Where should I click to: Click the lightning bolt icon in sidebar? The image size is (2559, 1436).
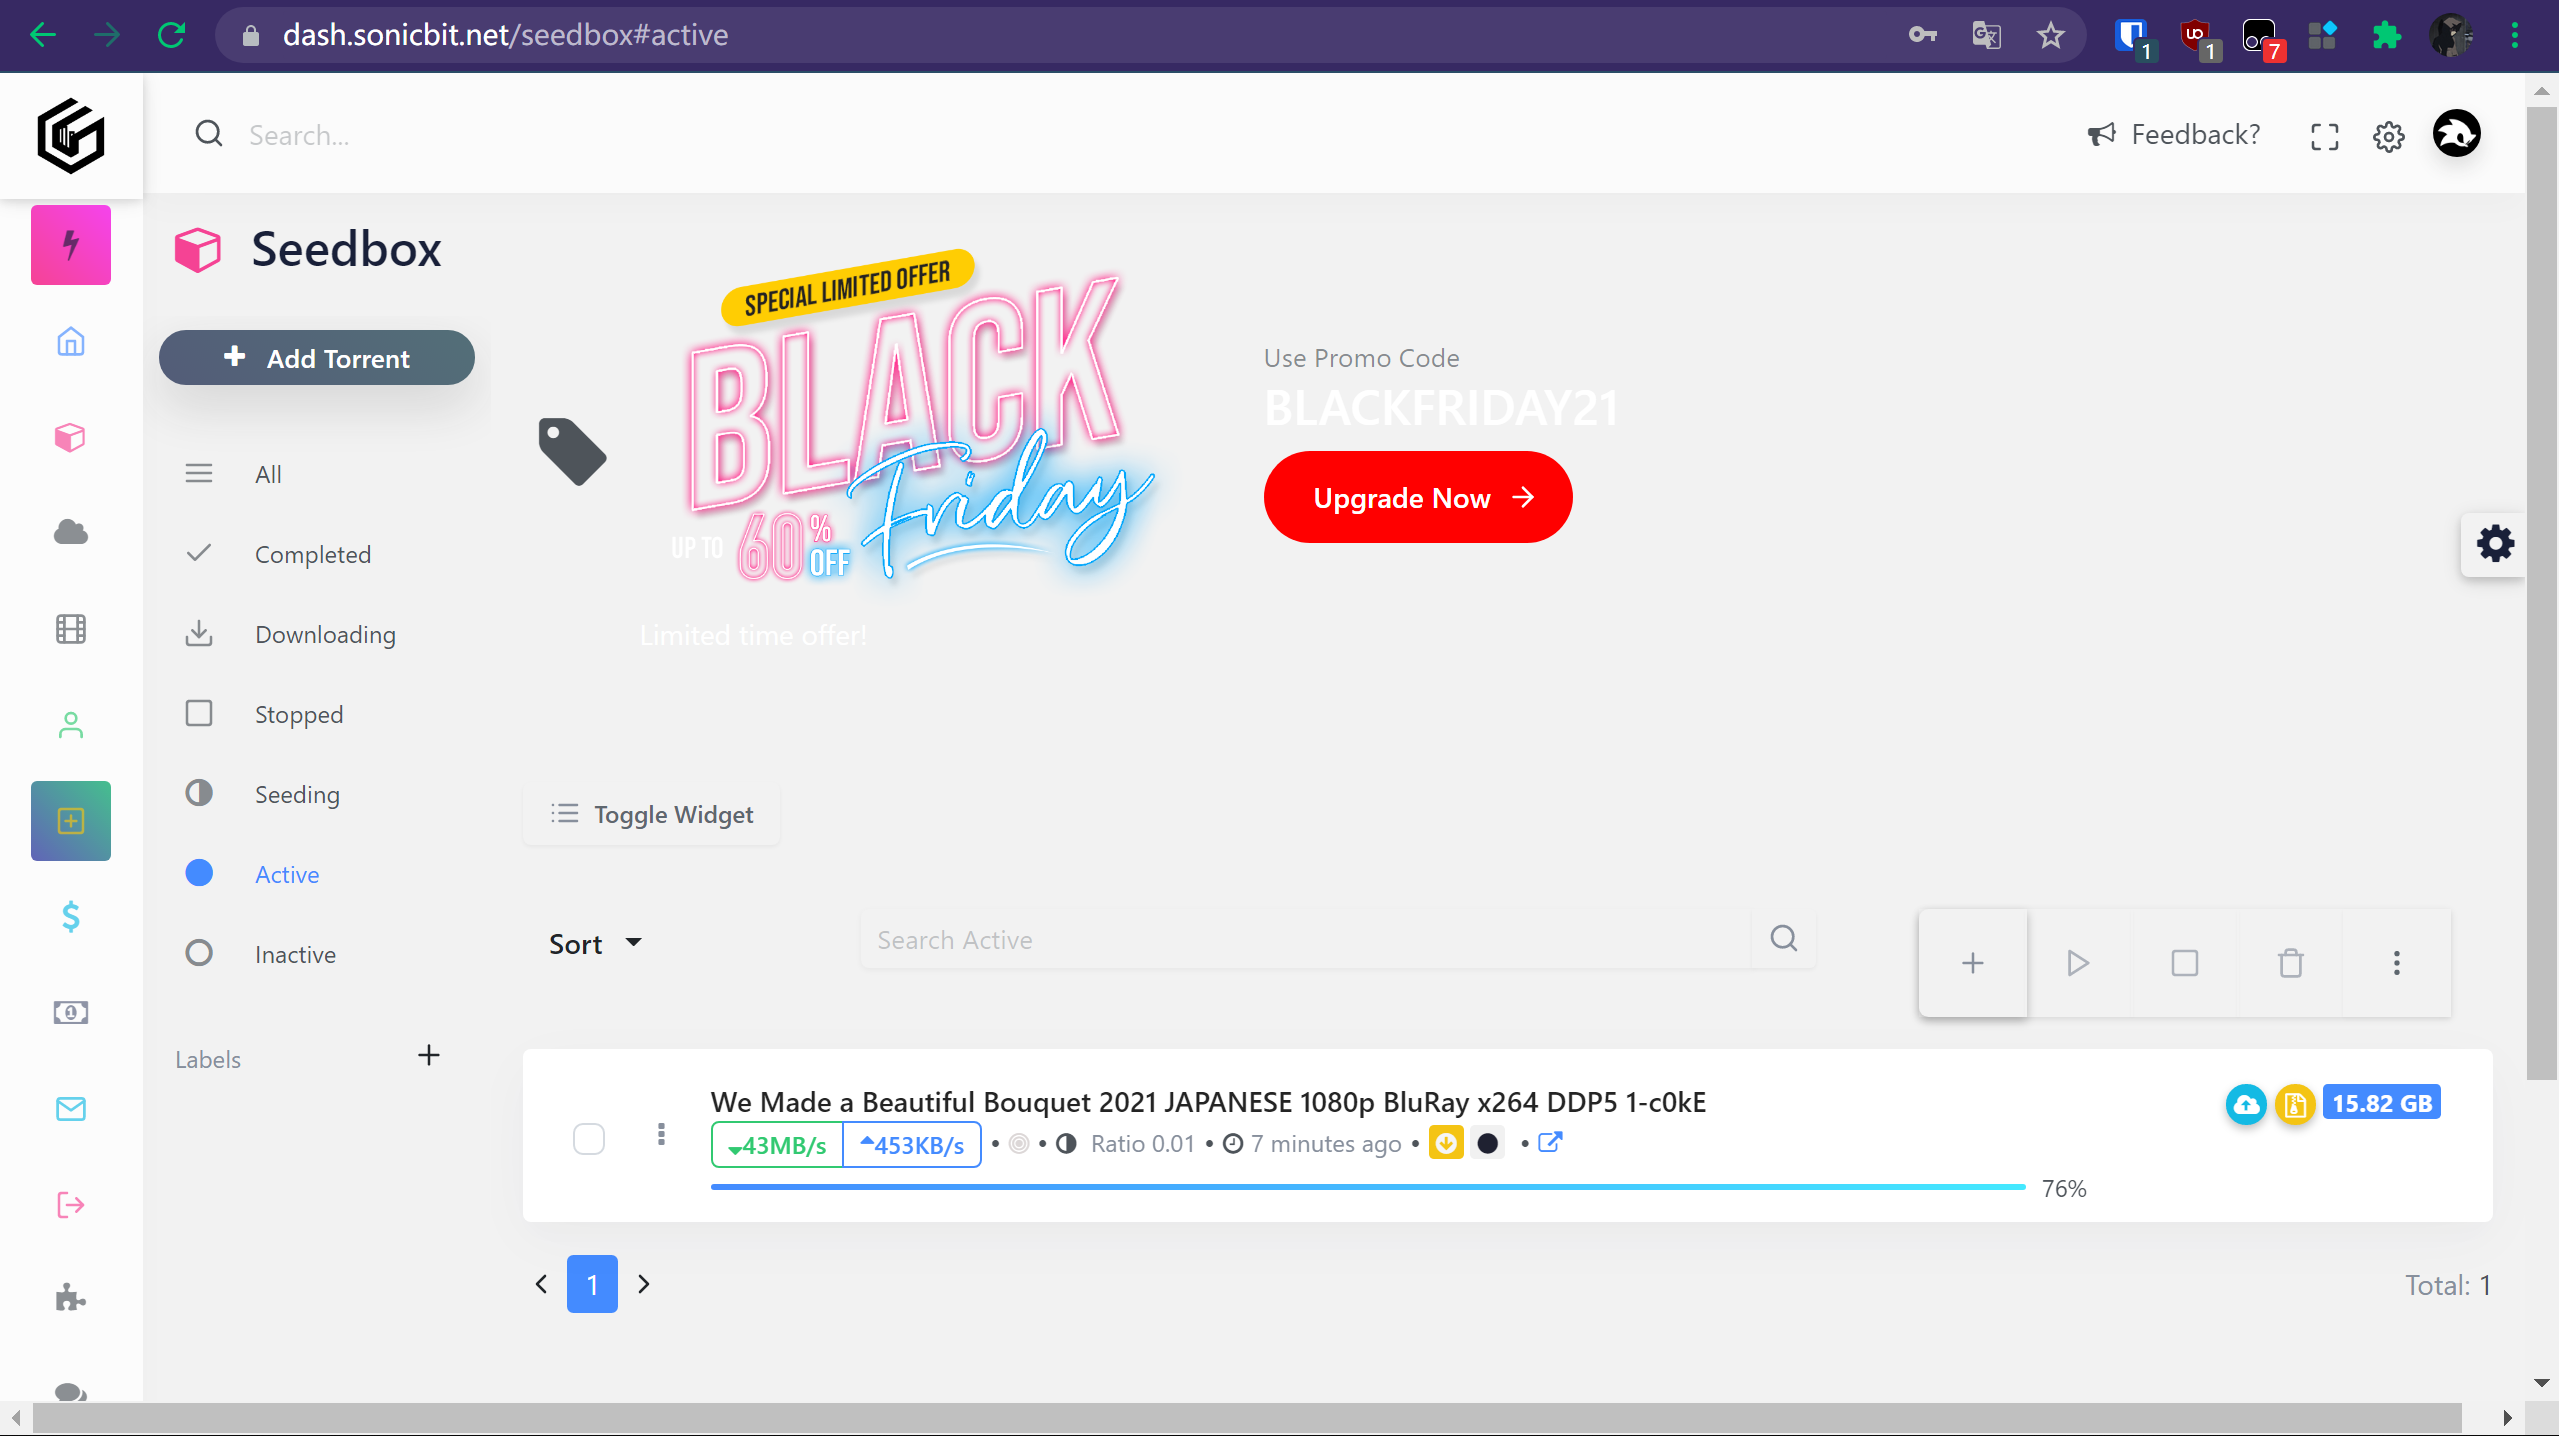(70, 244)
